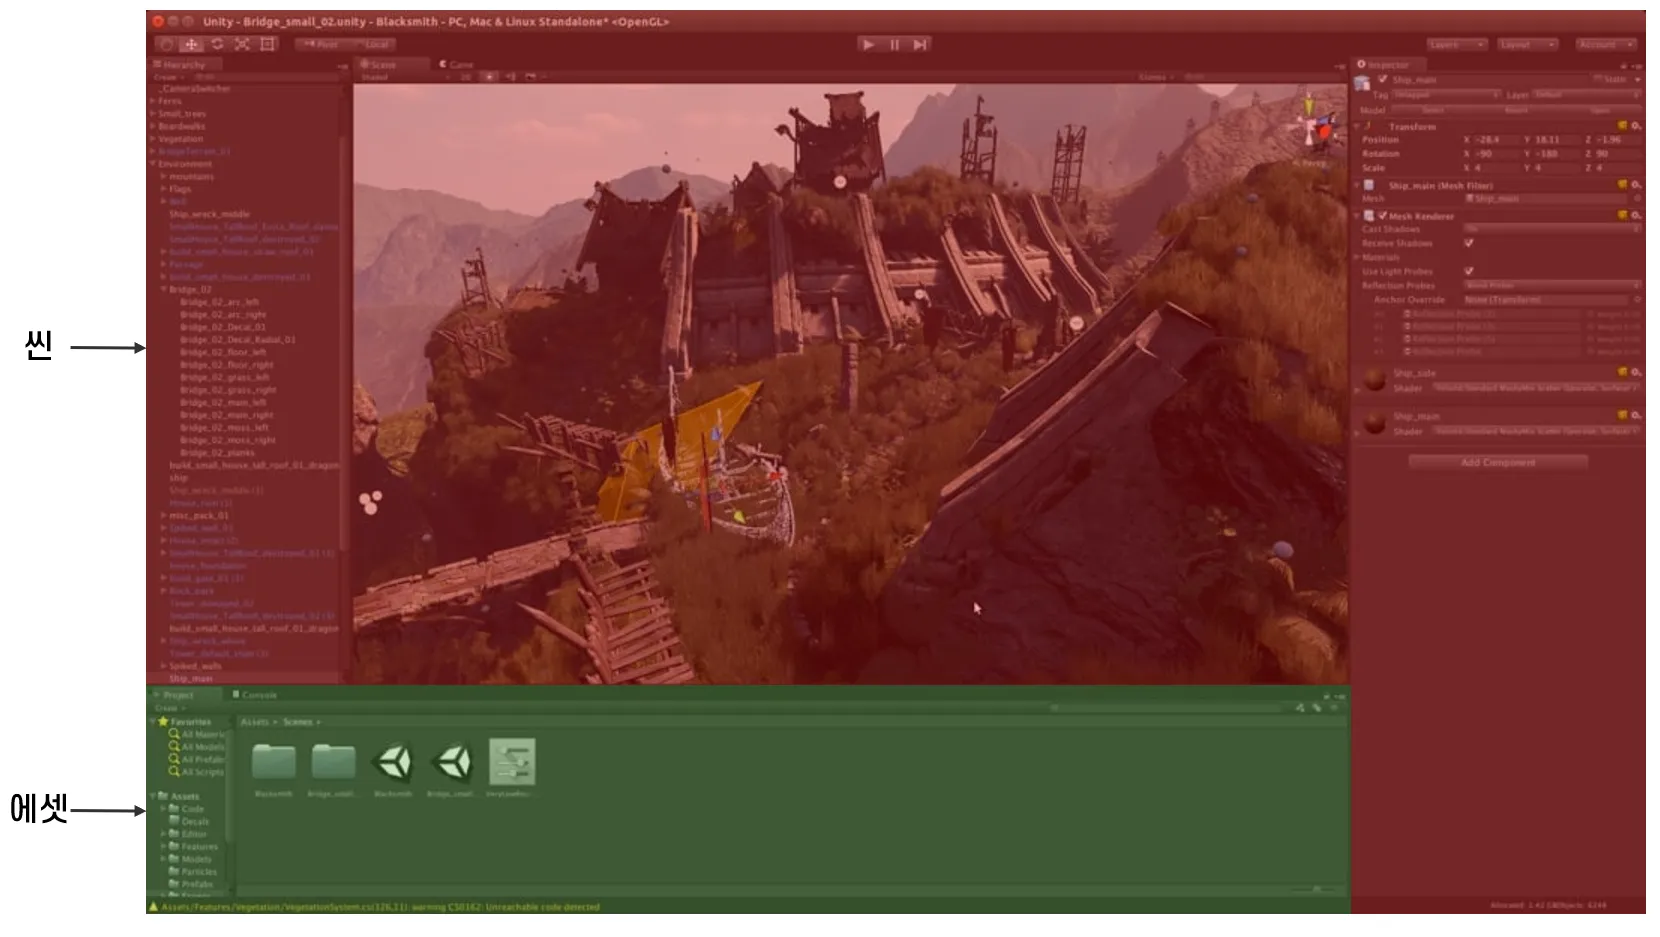Screen dimensions: 1660x937
Task: Switch to the Game tab
Action: (456, 64)
